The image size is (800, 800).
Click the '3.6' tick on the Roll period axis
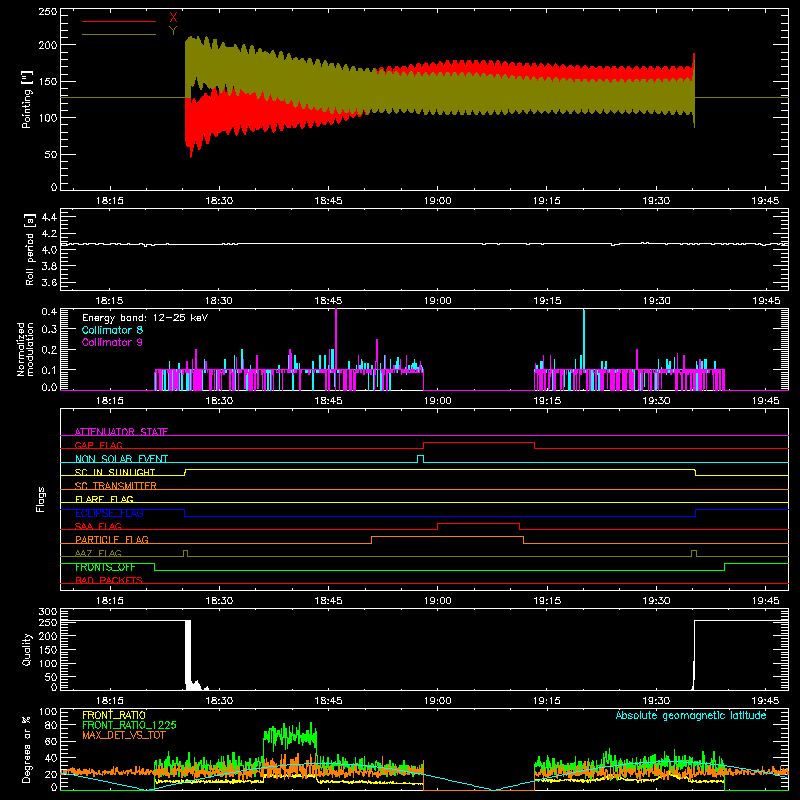click(49, 282)
